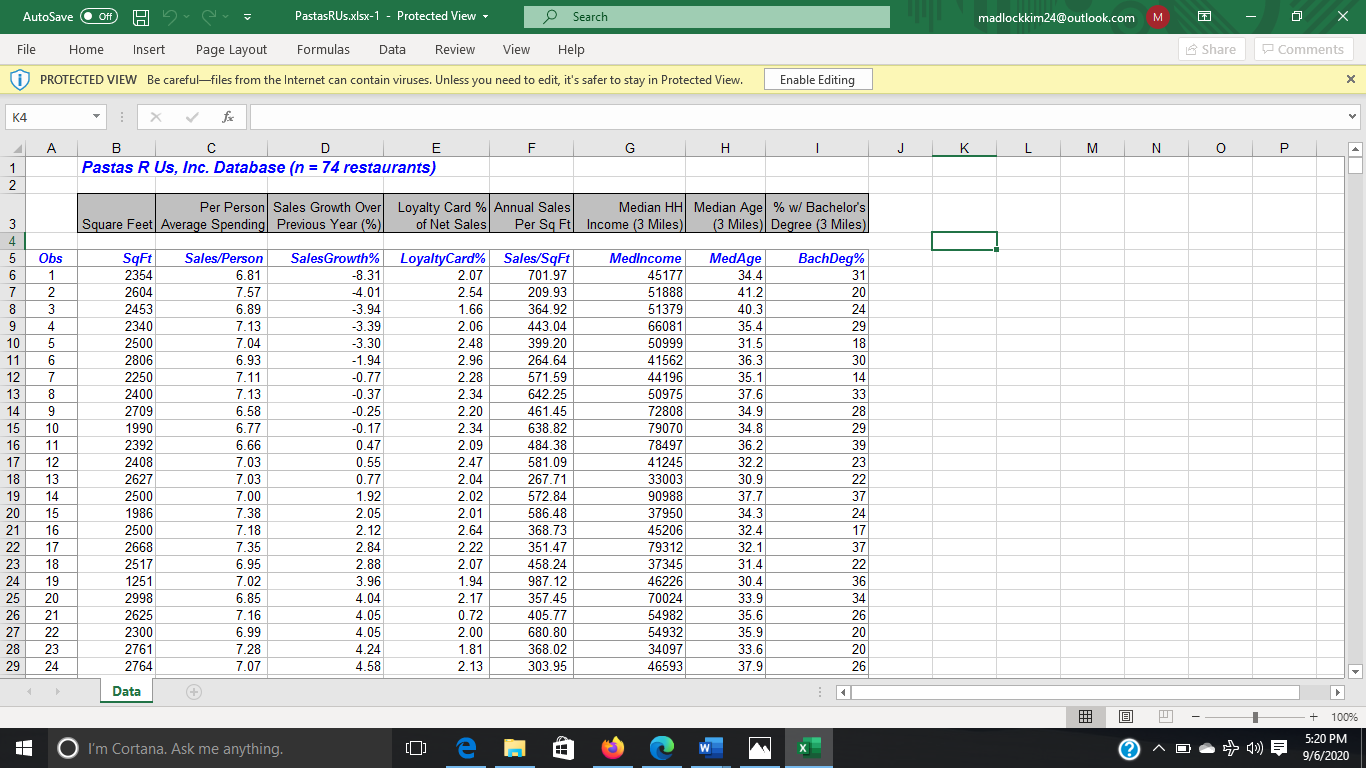Click the Save icon in title bar
This screenshot has height=768, width=1366.
click(142, 17)
